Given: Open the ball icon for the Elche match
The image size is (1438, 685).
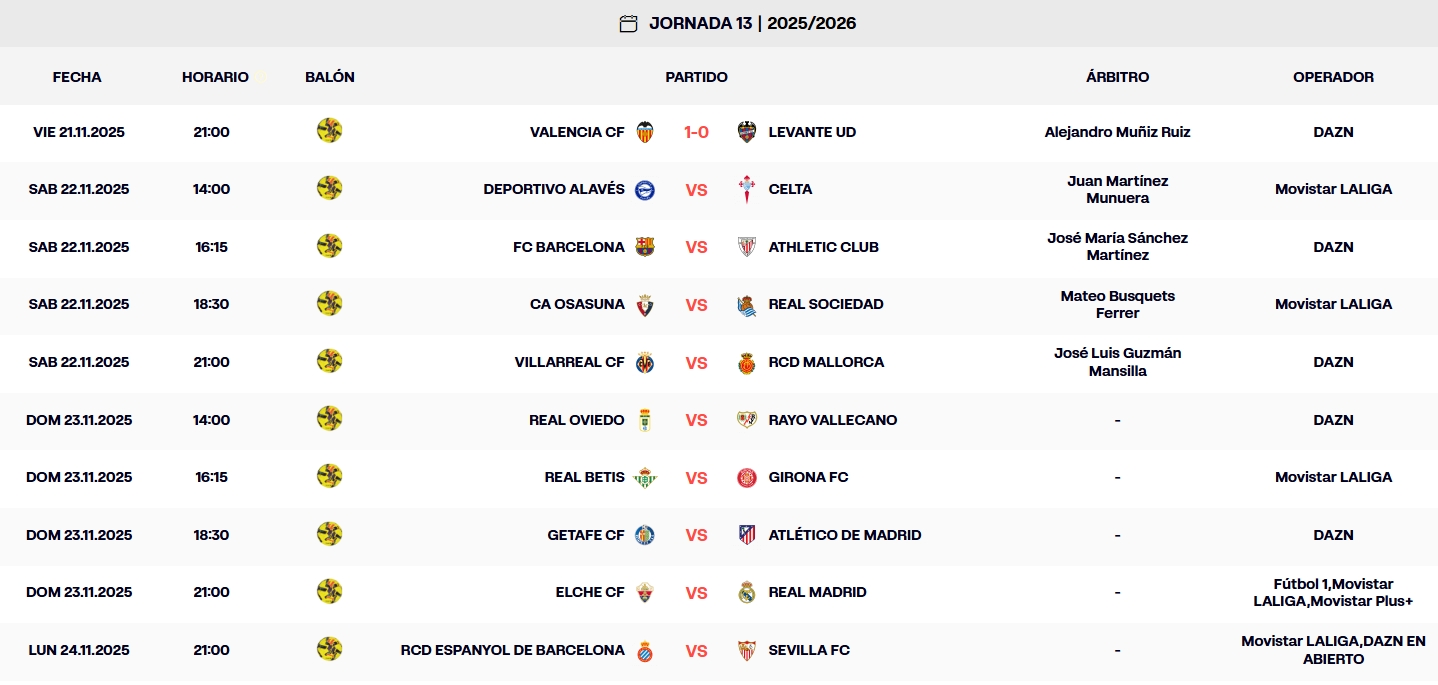Looking at the screenshot, I should [x=330, y=591].
